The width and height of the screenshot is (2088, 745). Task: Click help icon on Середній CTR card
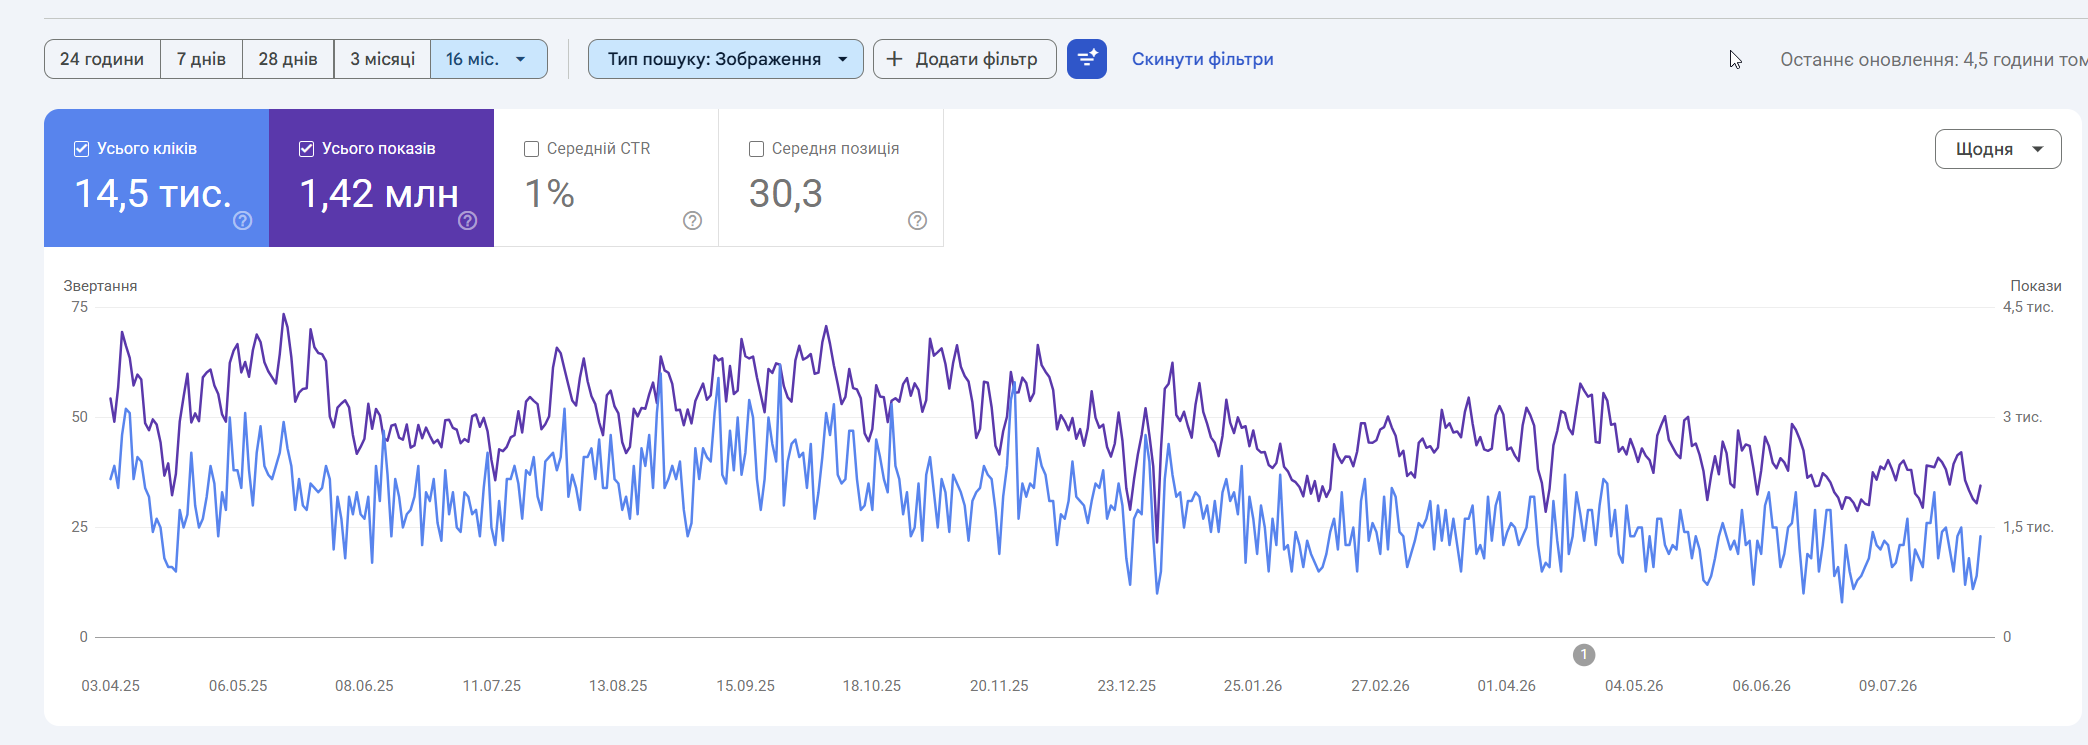(x=693, y=221)
